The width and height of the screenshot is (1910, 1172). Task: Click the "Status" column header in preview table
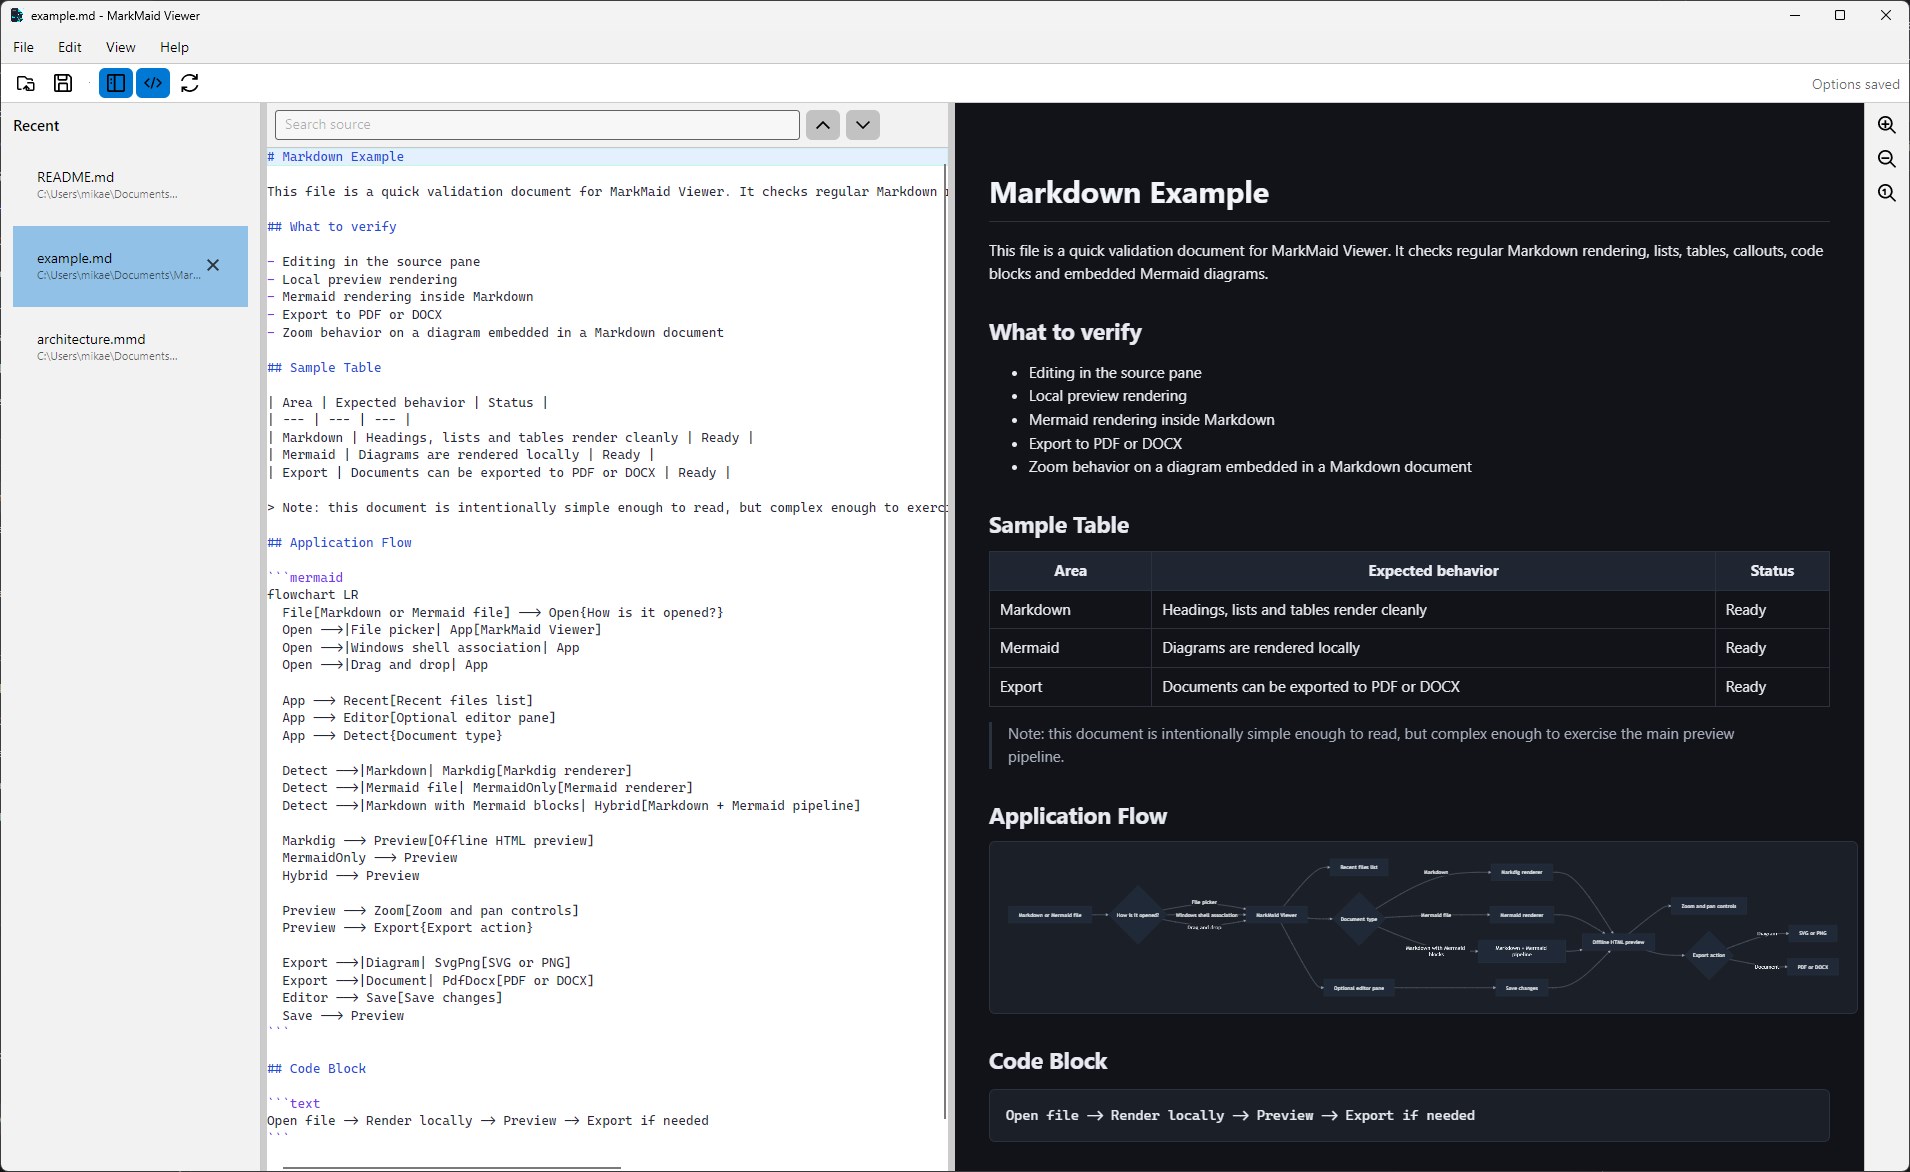[x=1772, y=571]
